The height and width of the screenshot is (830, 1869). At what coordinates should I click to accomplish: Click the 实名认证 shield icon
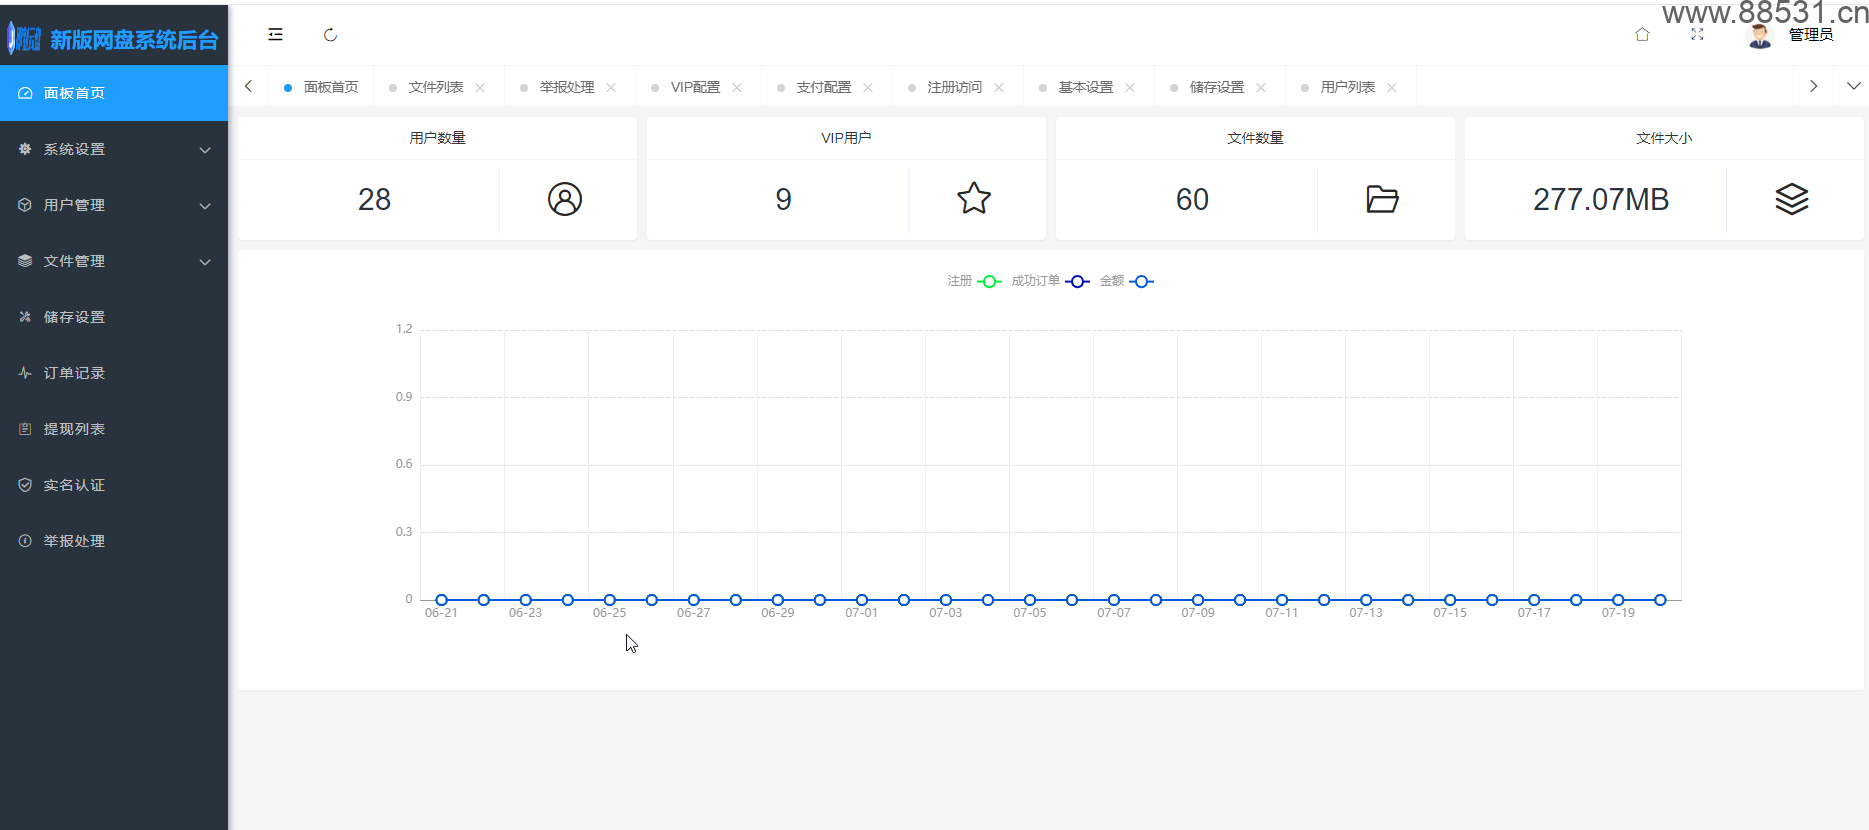(x=25, y=485)
